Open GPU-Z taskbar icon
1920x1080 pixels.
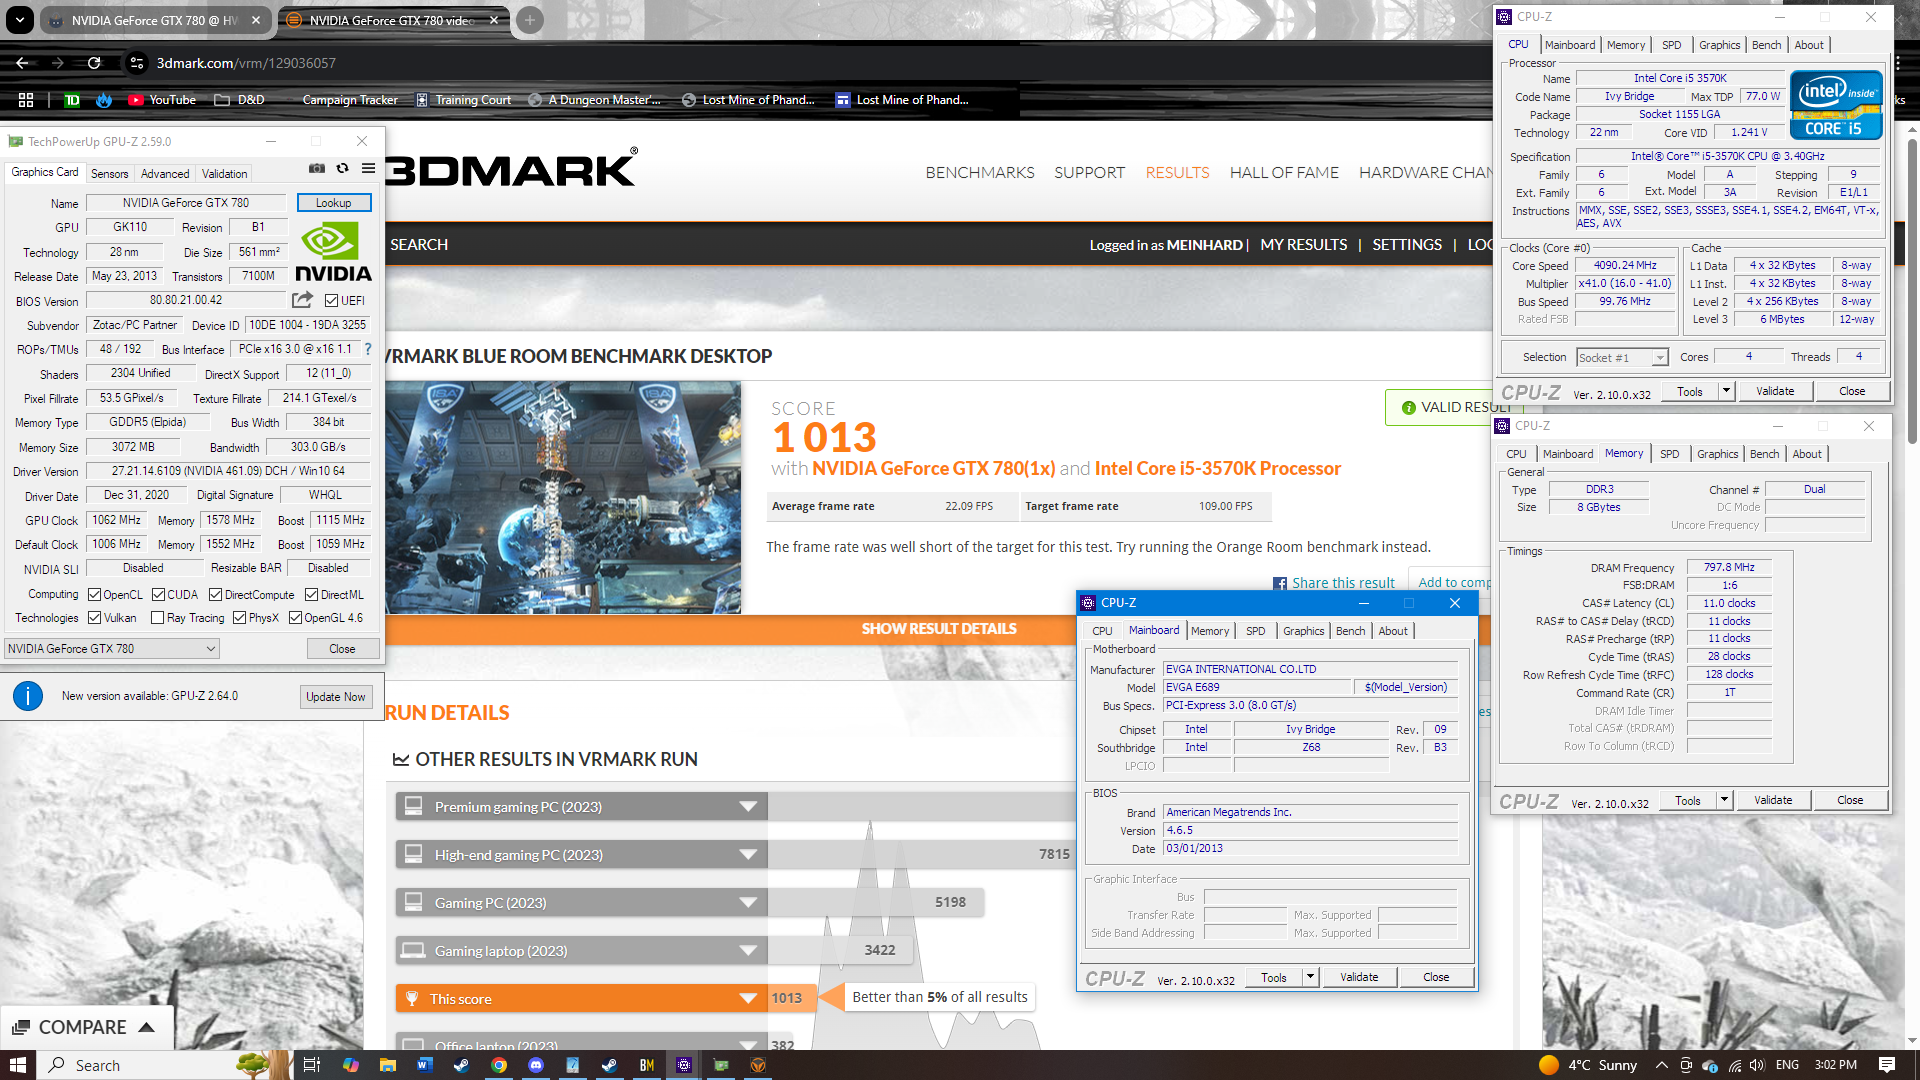[x=721, y=1065]
